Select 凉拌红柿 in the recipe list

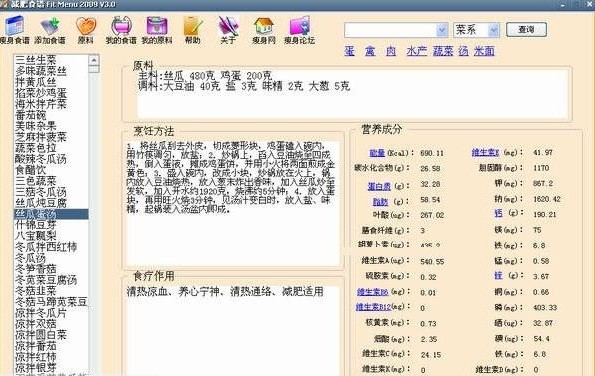pos(51,357)
